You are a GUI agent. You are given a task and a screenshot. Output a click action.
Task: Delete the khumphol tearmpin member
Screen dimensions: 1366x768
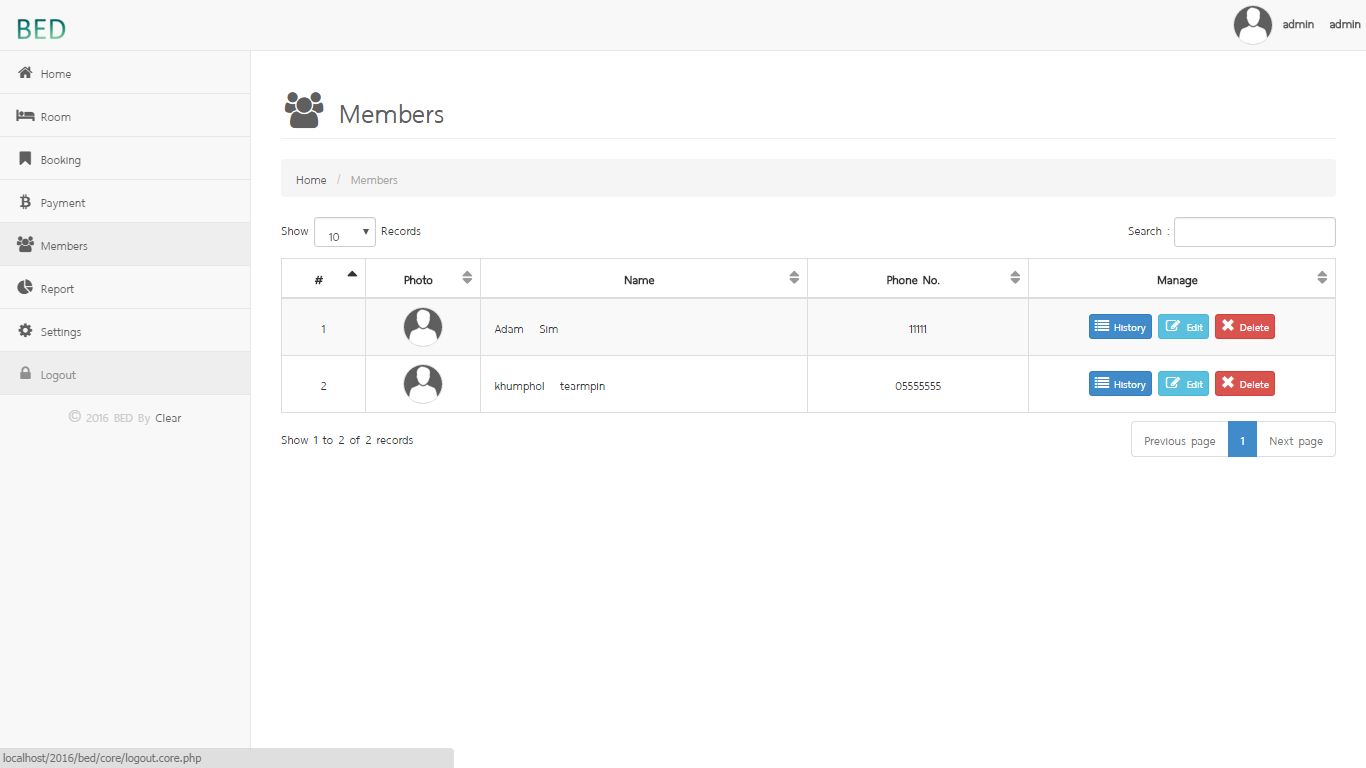point(1244,383)
